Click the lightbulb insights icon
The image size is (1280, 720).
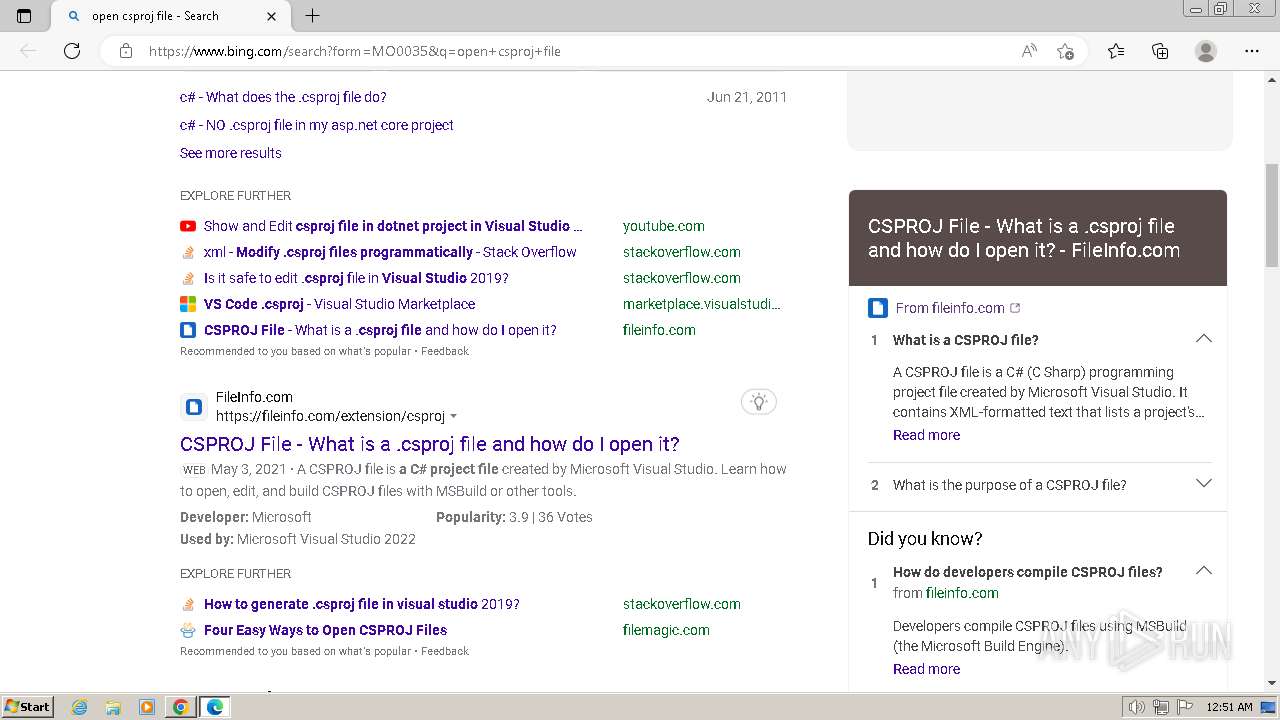pyautogui.click(x=759, y=402)
